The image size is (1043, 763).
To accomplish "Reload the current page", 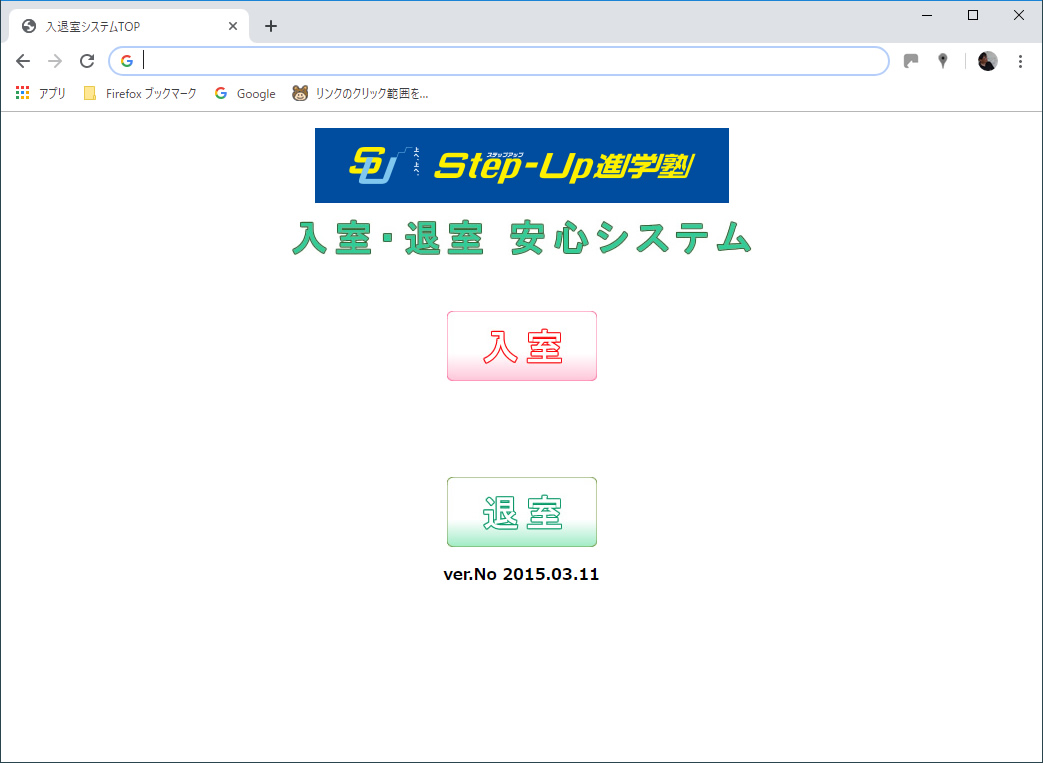I will tap(87, 61).
